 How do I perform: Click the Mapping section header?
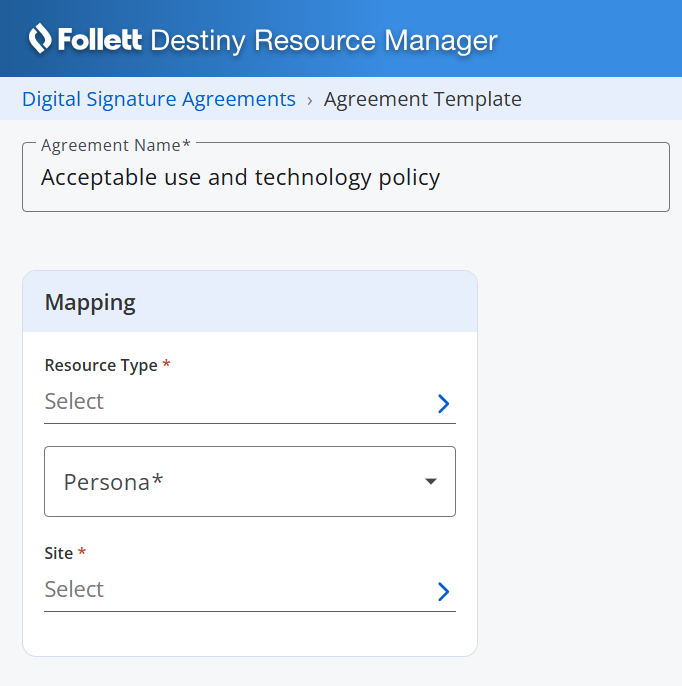250,301
